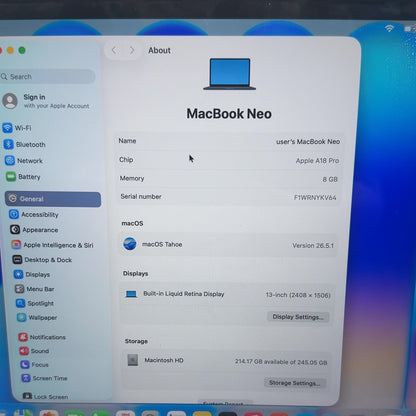The width and height of the screenshot is (416, 416).
Task: Open Accessibility settings
Action: point(34,214)
